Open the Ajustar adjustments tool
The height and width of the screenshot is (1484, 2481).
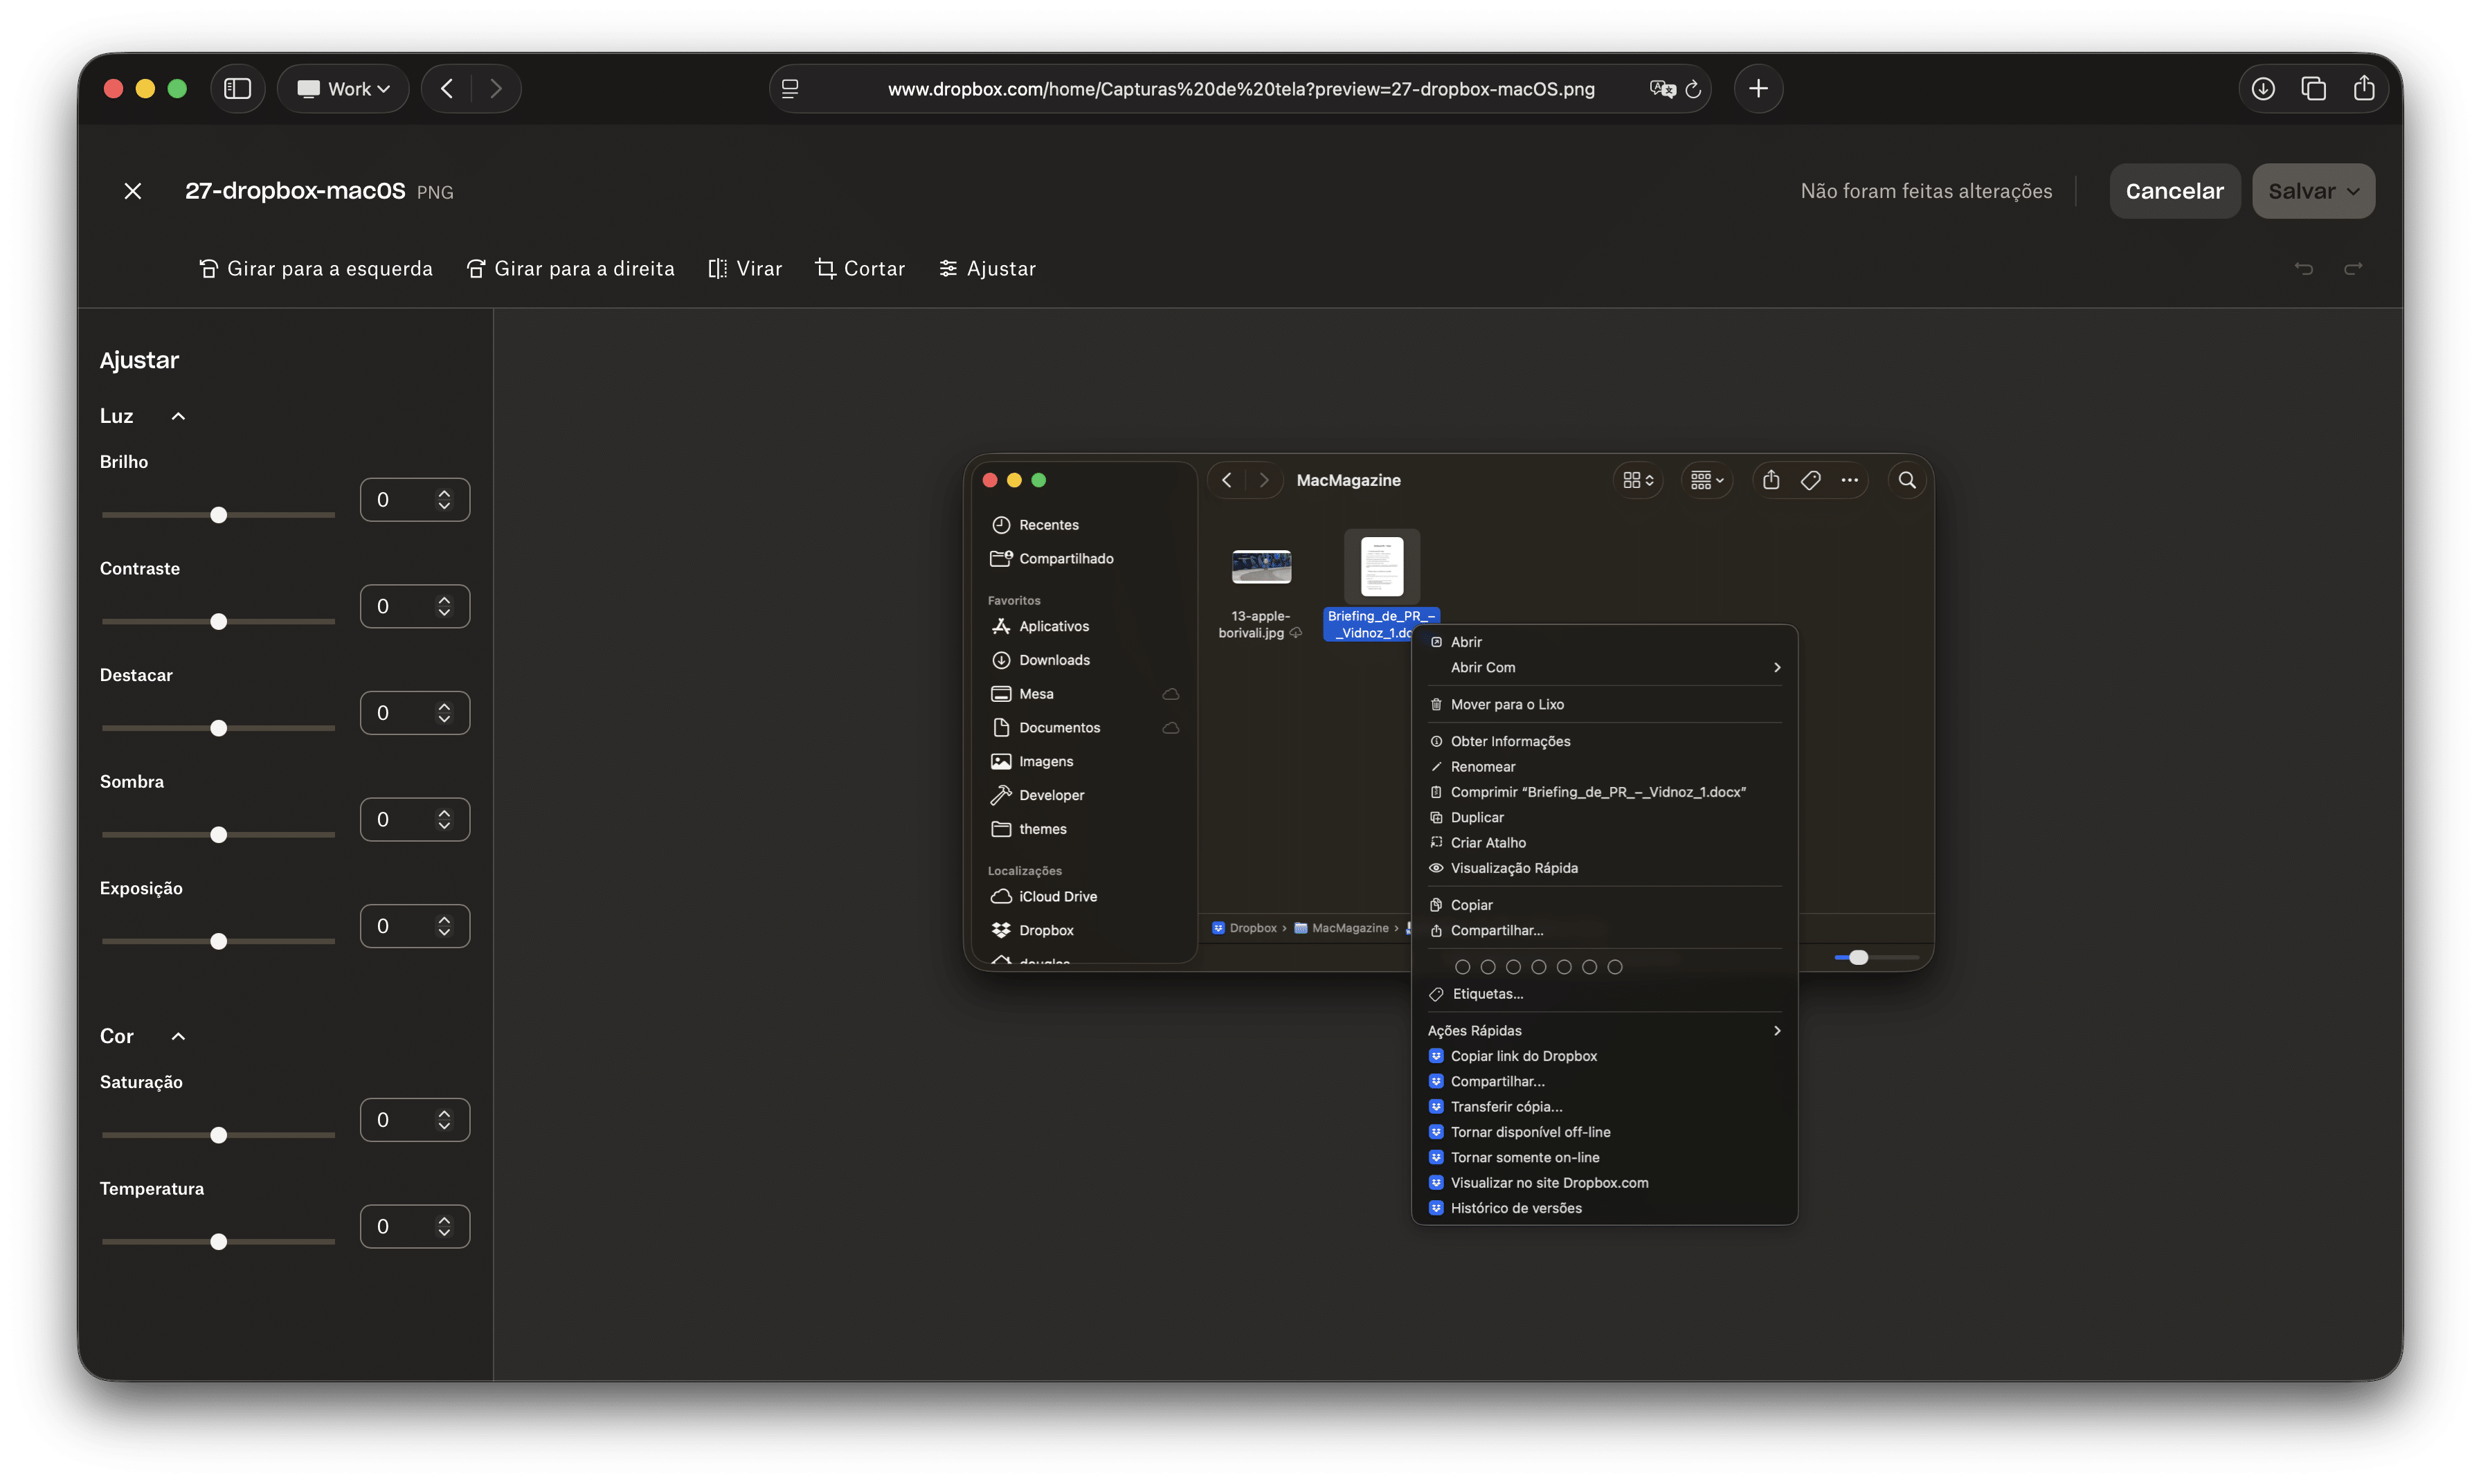click(x=987, y=269)
